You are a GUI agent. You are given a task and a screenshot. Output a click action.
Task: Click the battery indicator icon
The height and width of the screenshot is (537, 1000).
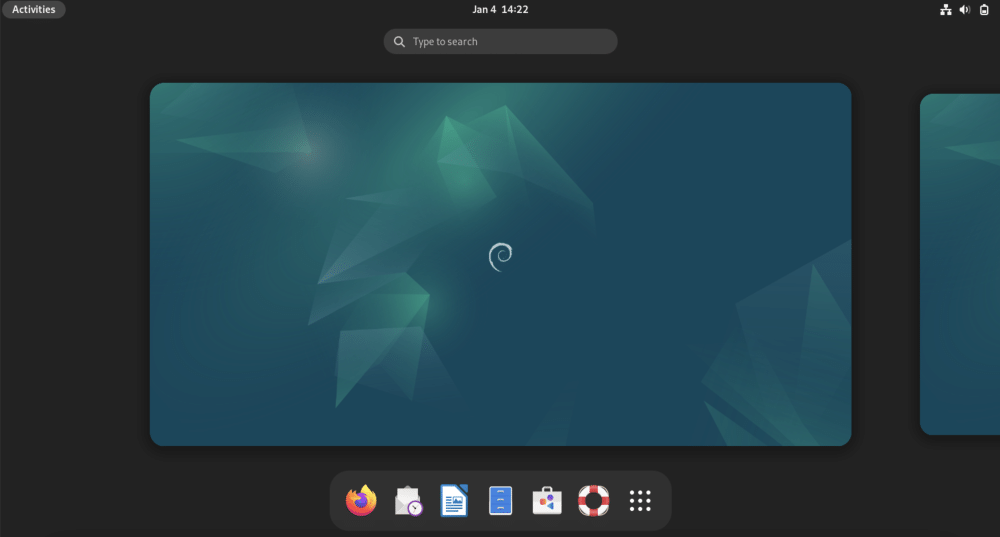click(x=984, y=10)
